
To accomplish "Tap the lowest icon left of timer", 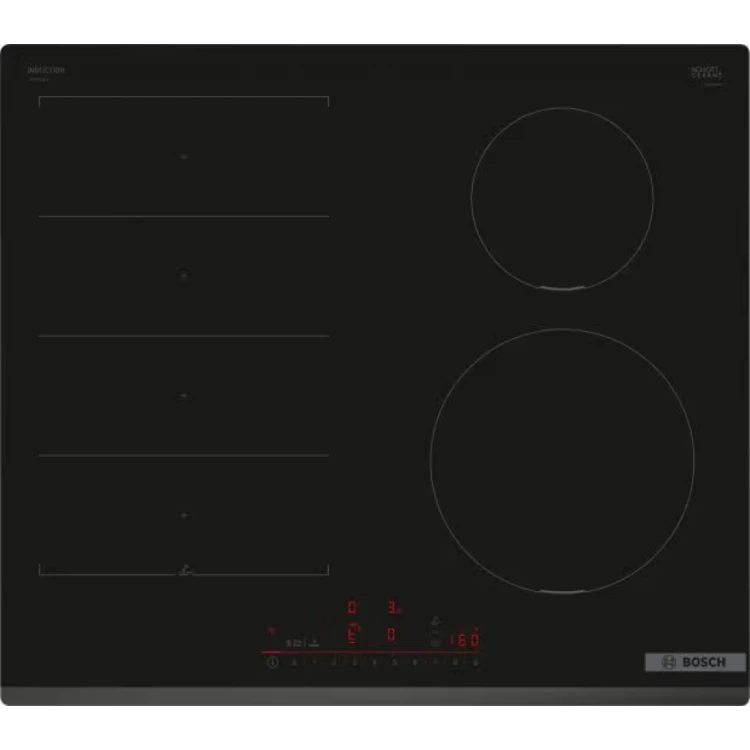I will click(435, 643).
